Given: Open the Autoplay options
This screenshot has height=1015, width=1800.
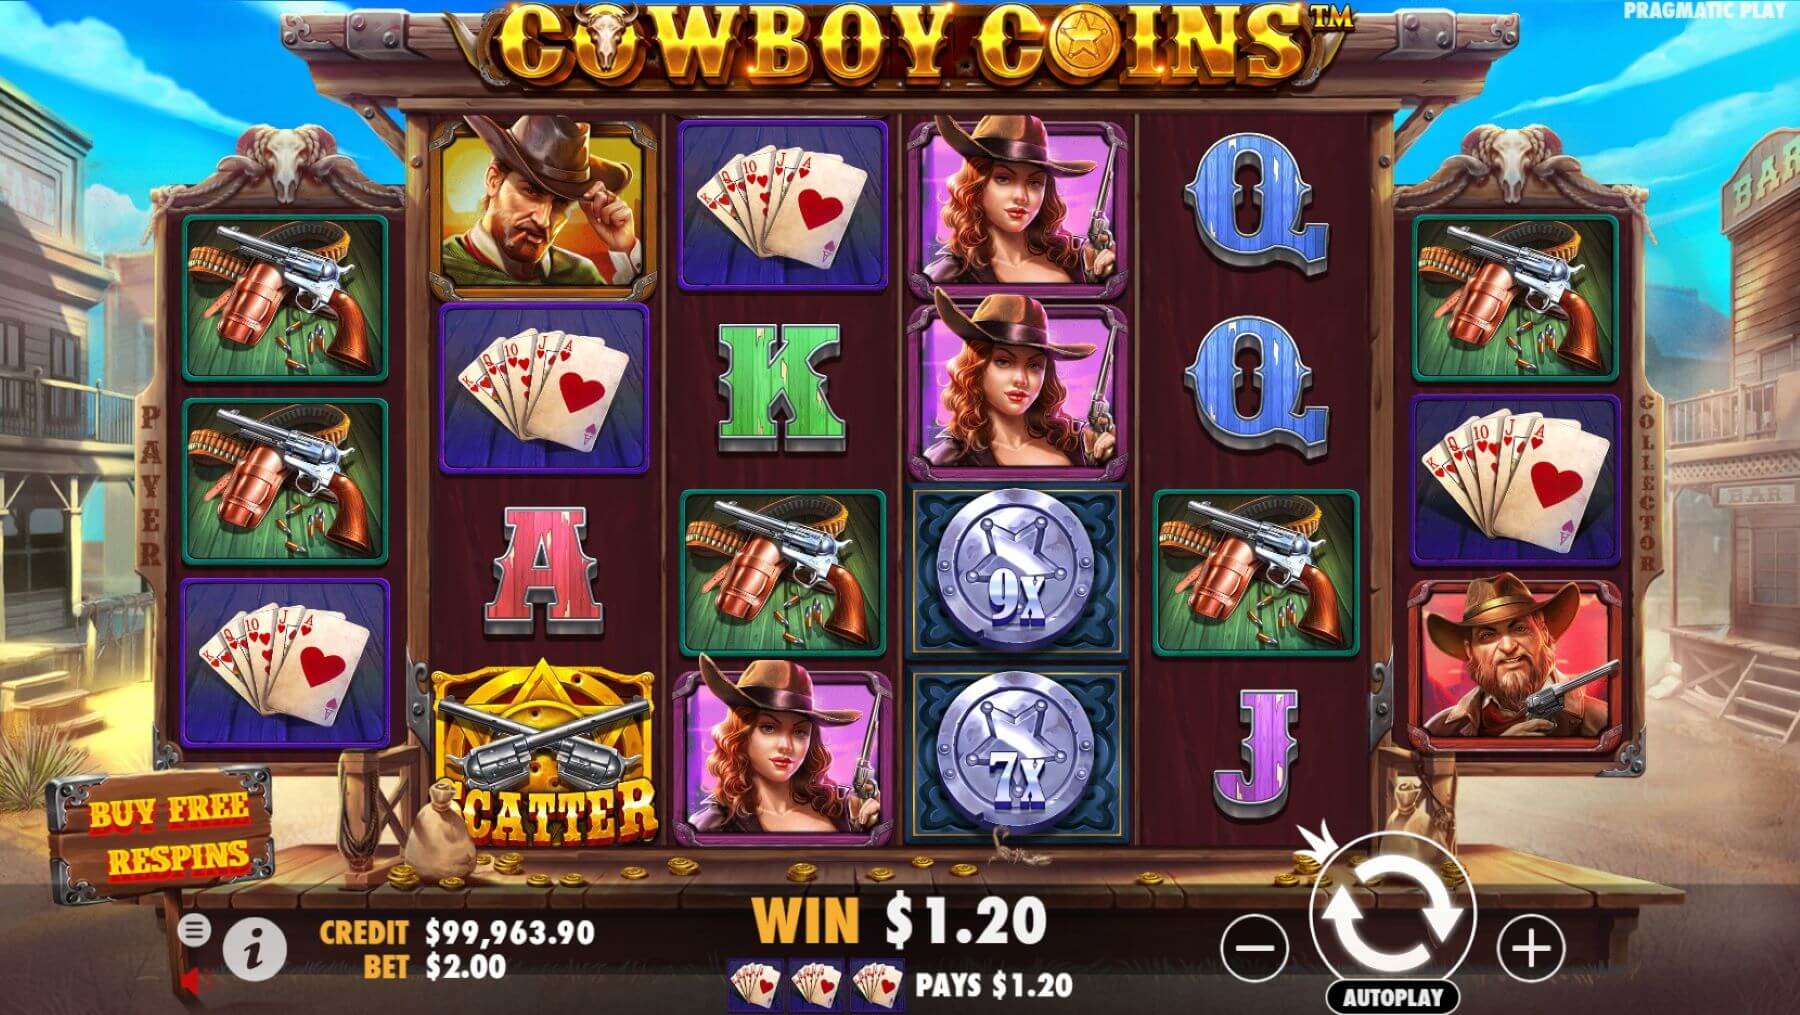Looking at the screenshot, I should point(1392,996).
